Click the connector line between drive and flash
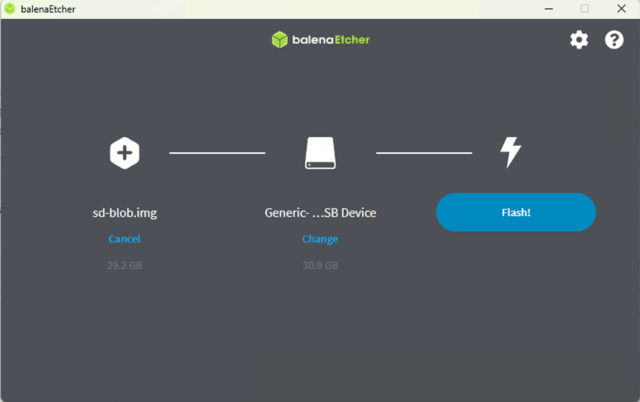The image size is (640, 402). [423, 153]
